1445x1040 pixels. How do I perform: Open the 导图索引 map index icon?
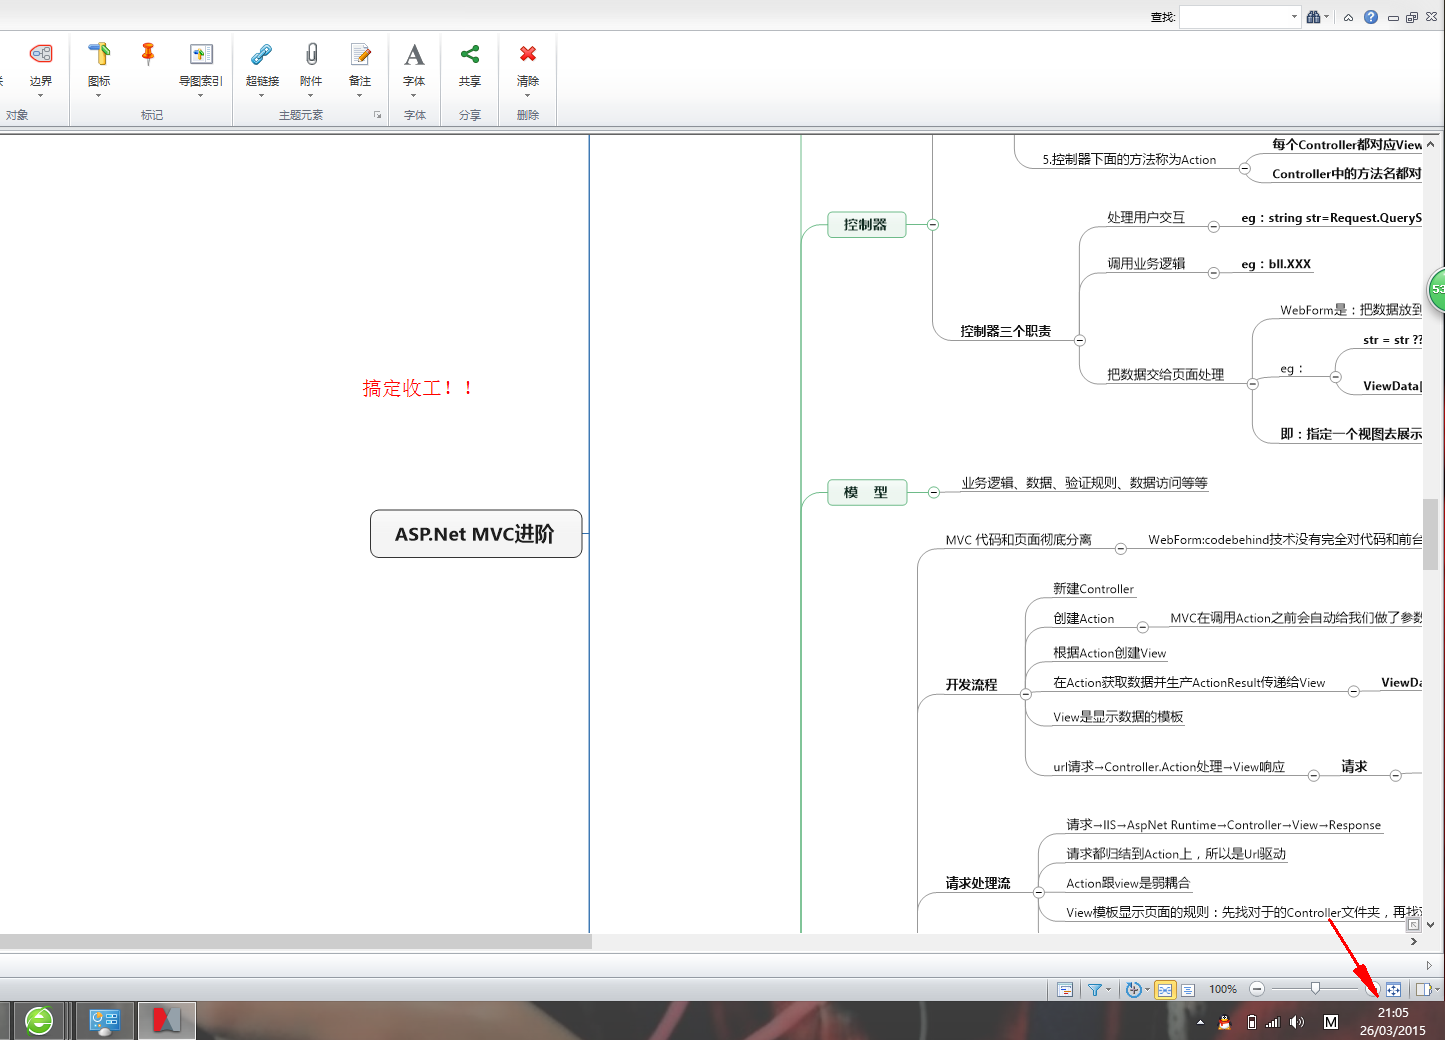(201, 54)
